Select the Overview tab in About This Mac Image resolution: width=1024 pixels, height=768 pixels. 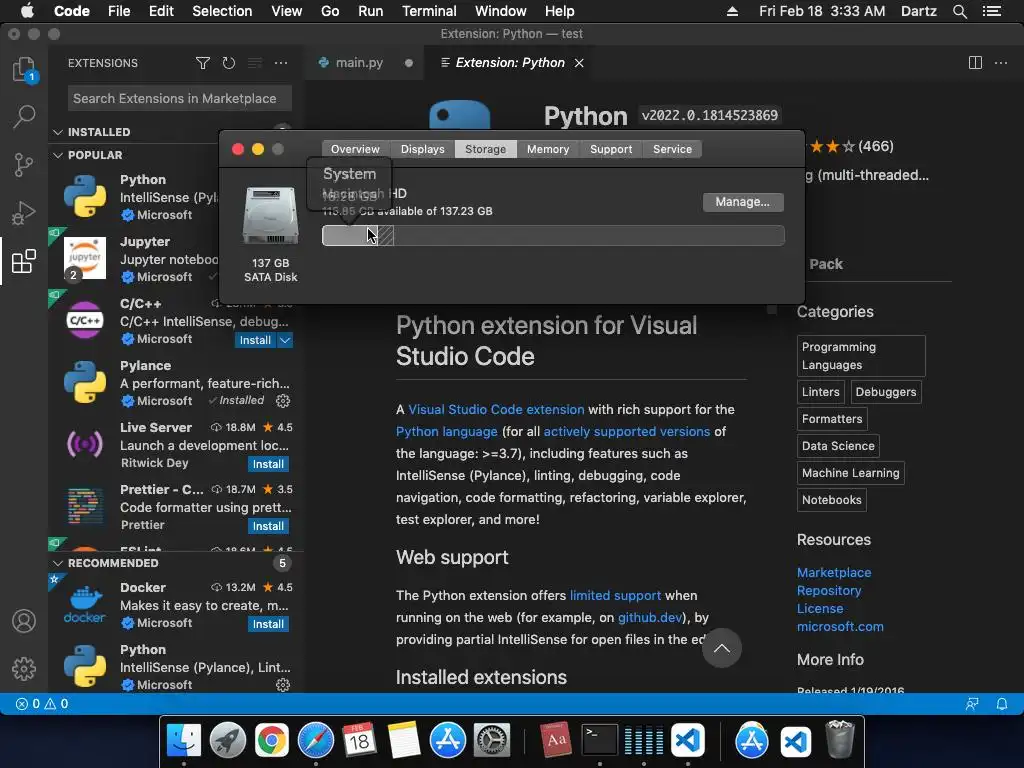click(x=355, y=149)
